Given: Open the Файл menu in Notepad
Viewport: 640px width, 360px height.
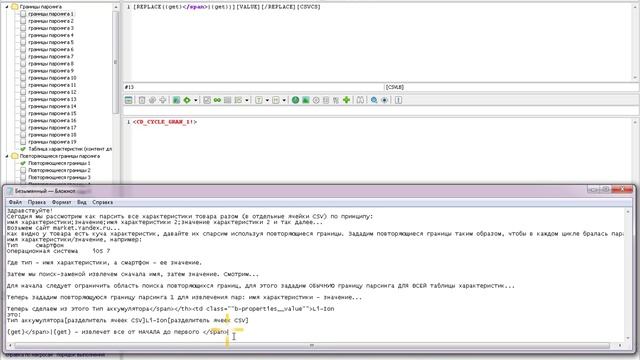Looking at the screenshot, I should click(16, 202).
